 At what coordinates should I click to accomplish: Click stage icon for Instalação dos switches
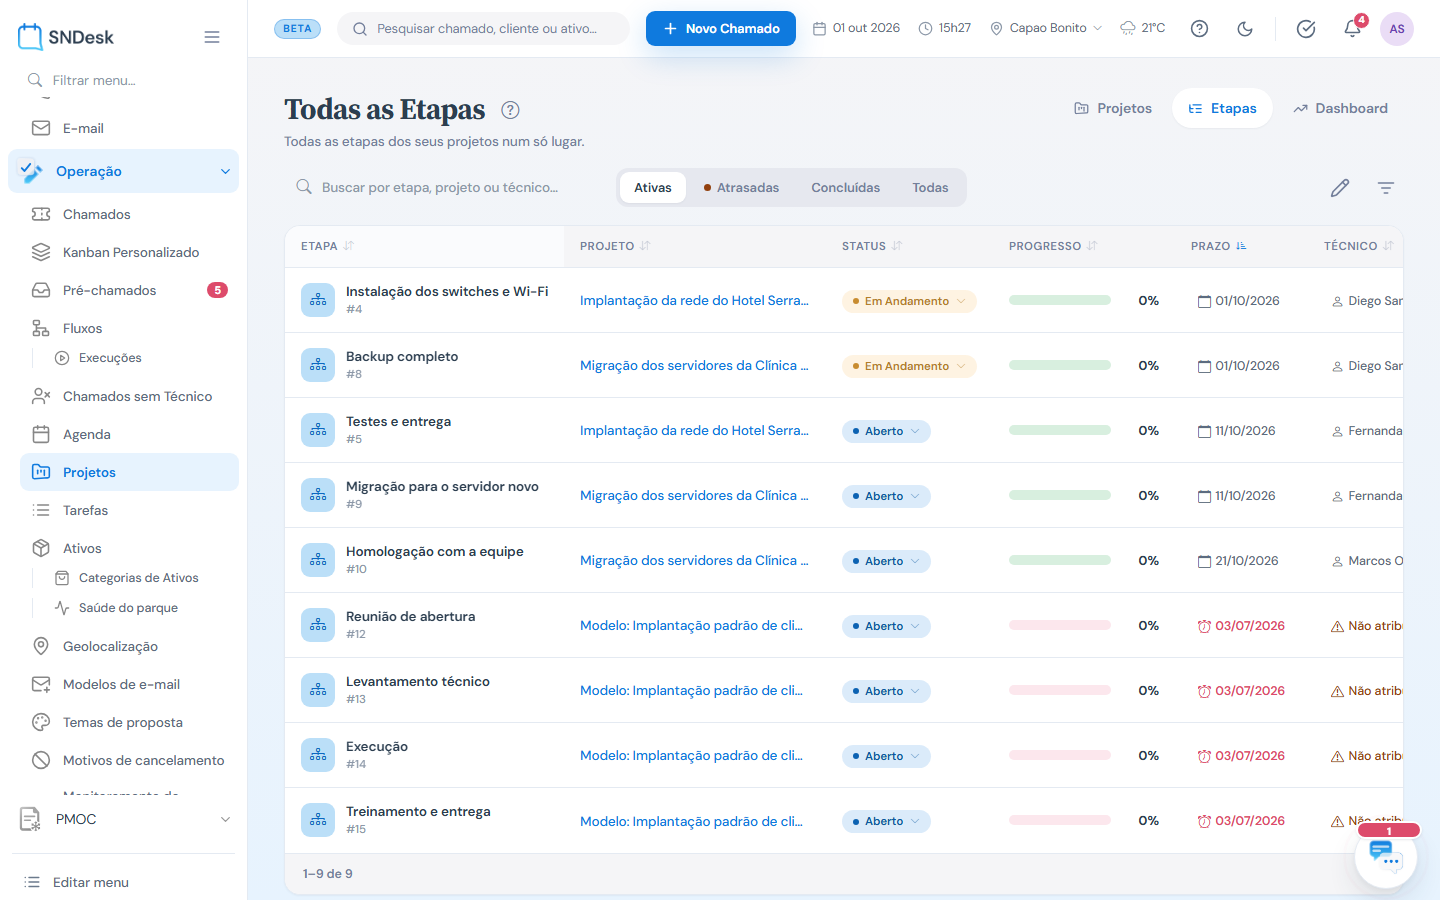[x=318, y=300]
